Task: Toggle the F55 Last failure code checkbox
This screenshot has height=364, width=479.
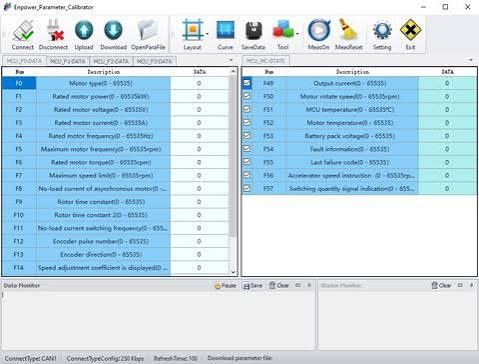Action: coord(247,162)
